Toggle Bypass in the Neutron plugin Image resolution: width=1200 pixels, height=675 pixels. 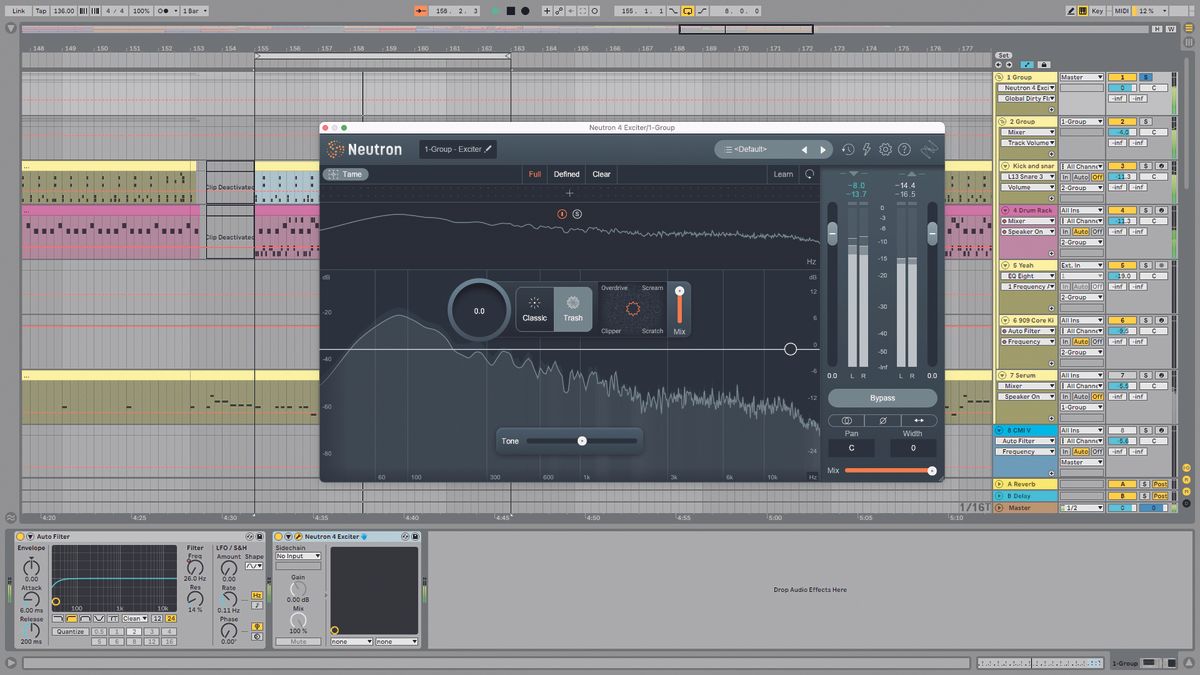tap(883, 397)
